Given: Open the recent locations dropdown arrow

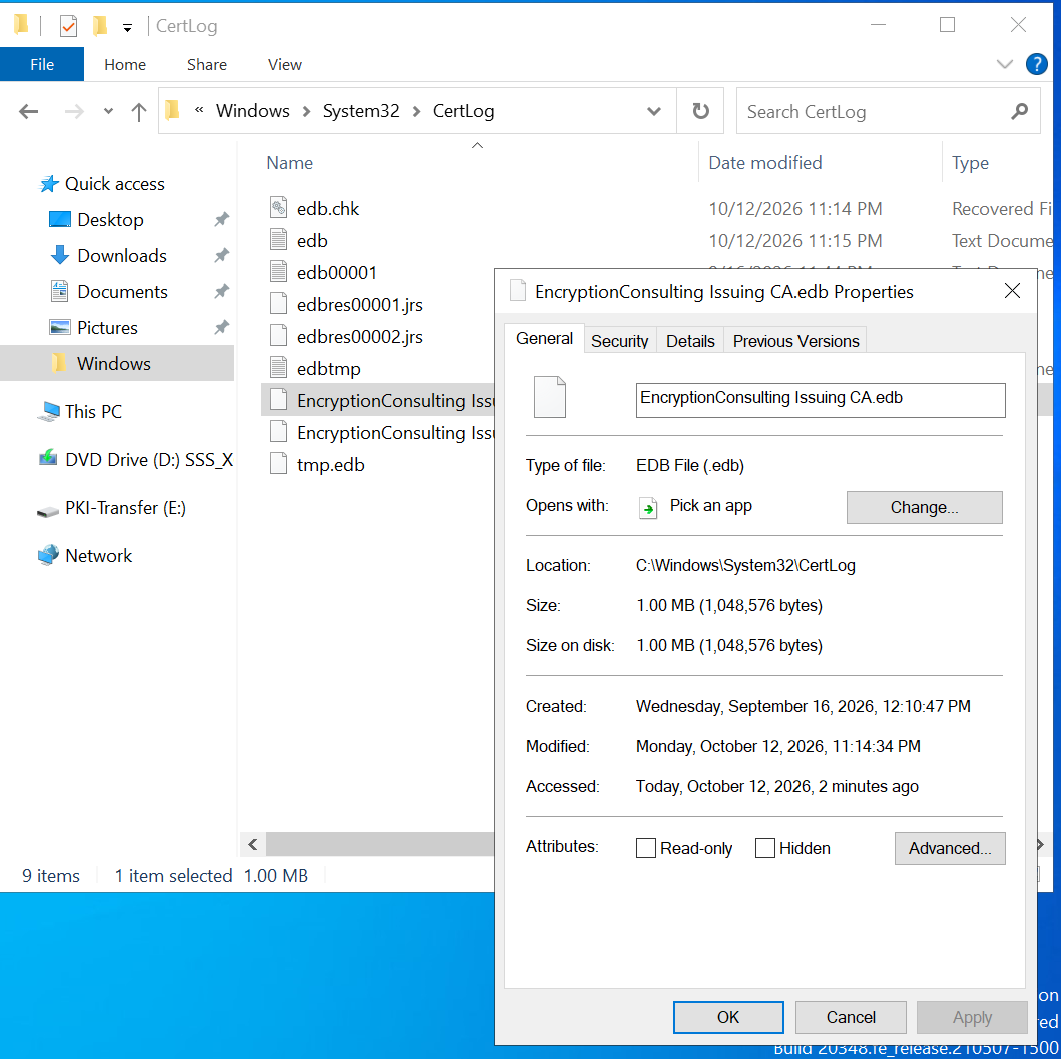Looking at the screenshot, I should [x=108, y=111].
